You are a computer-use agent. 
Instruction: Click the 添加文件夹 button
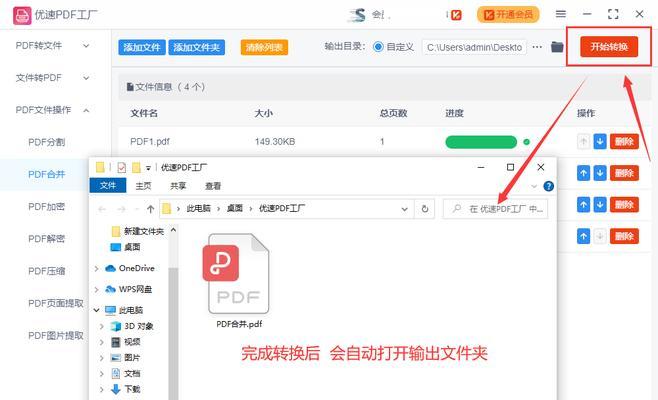pos(197,47)
